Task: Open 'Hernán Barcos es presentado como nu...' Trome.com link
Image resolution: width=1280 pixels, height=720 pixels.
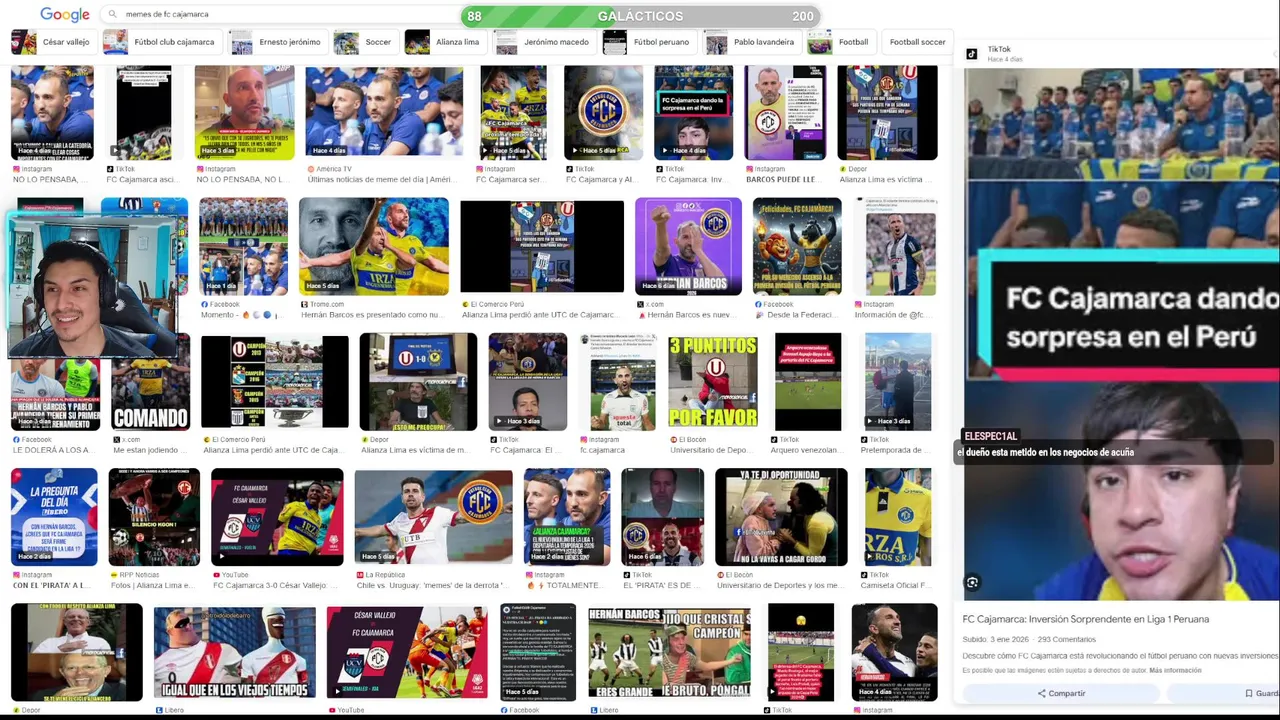Action: pos(372,314)
